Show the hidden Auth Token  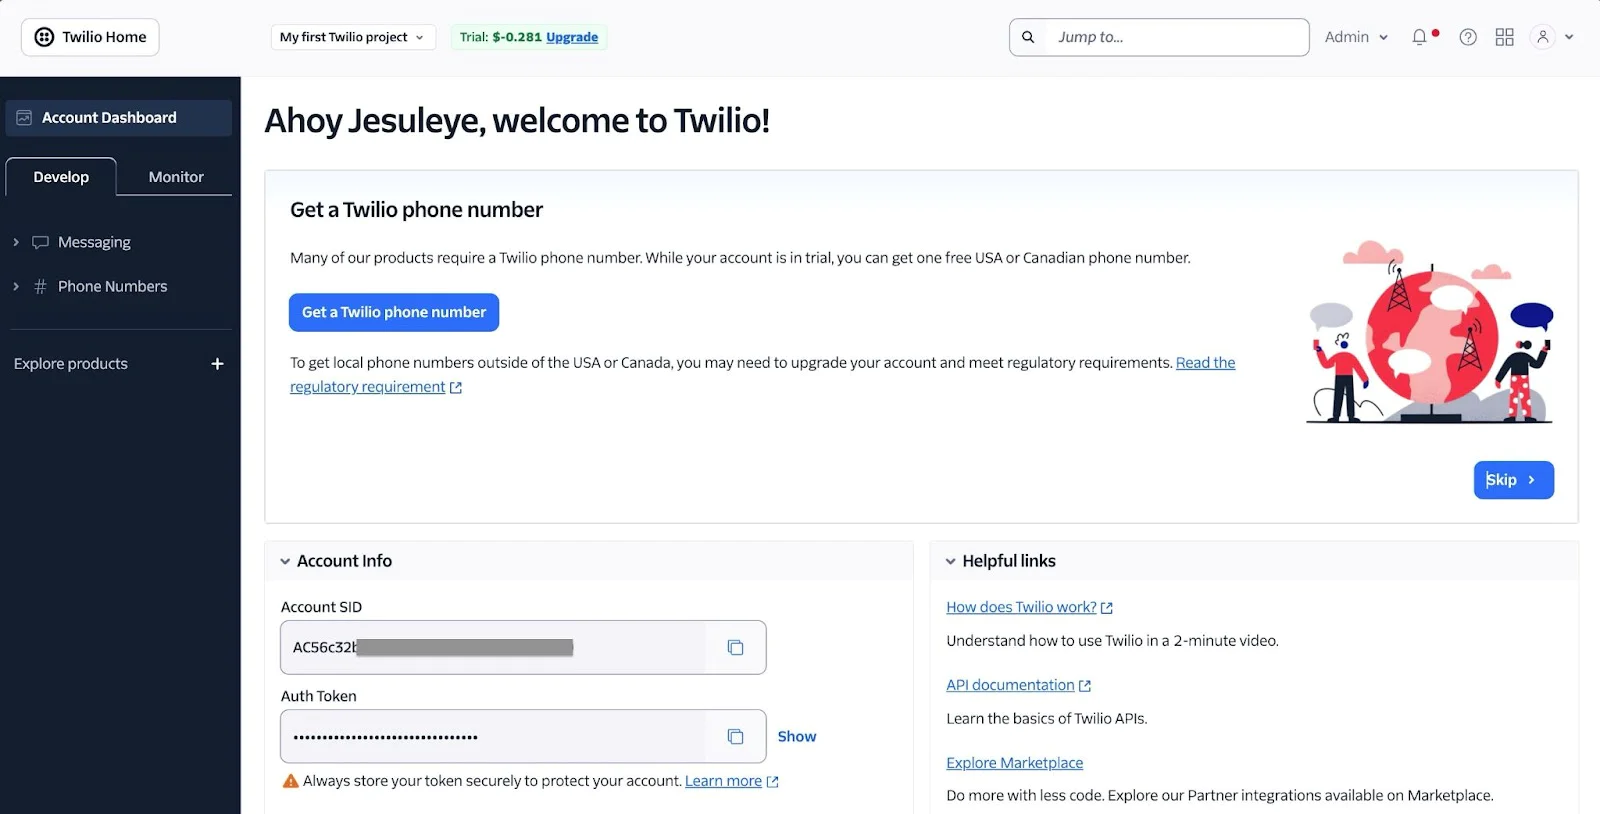[796, 736]
